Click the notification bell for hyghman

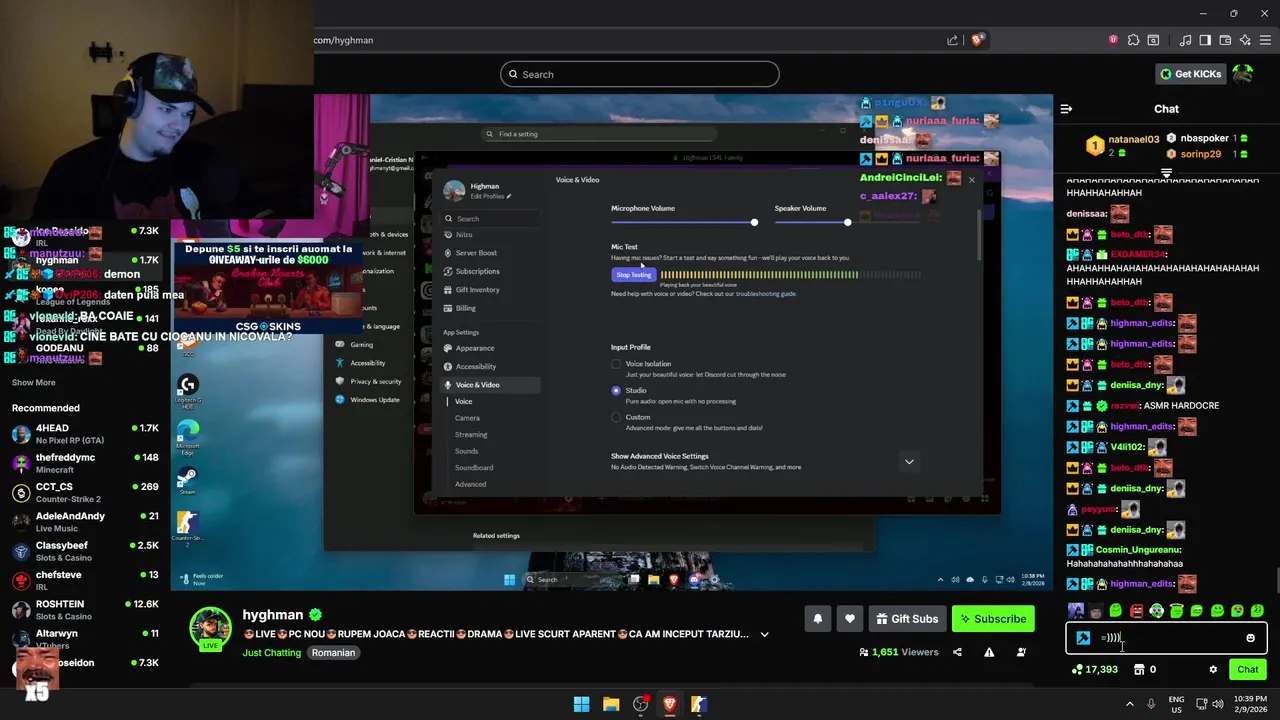tap(818, 619)
